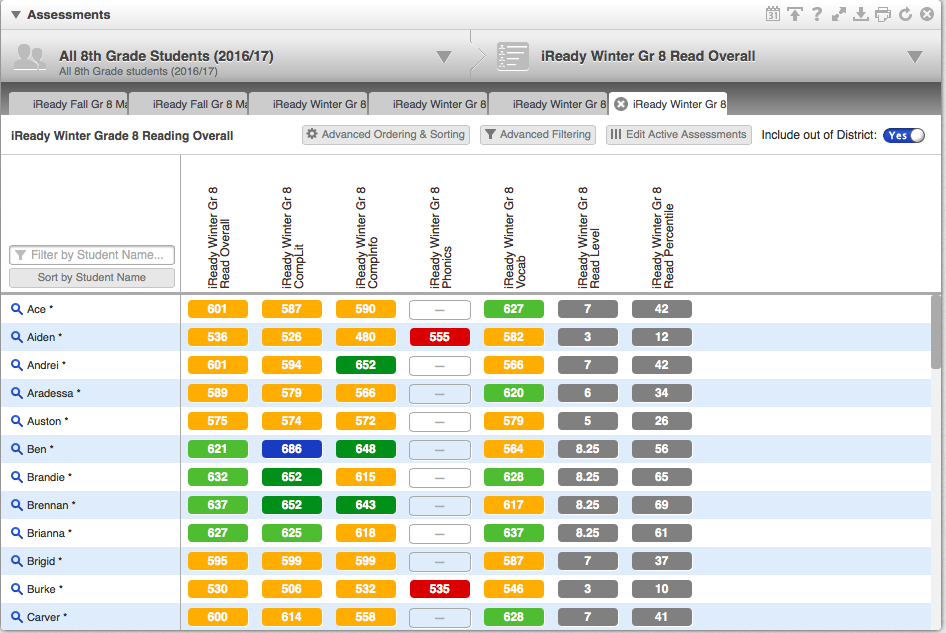Close the Assessments panel with X icon
The image size is (946, 633).
click(927, 14)
